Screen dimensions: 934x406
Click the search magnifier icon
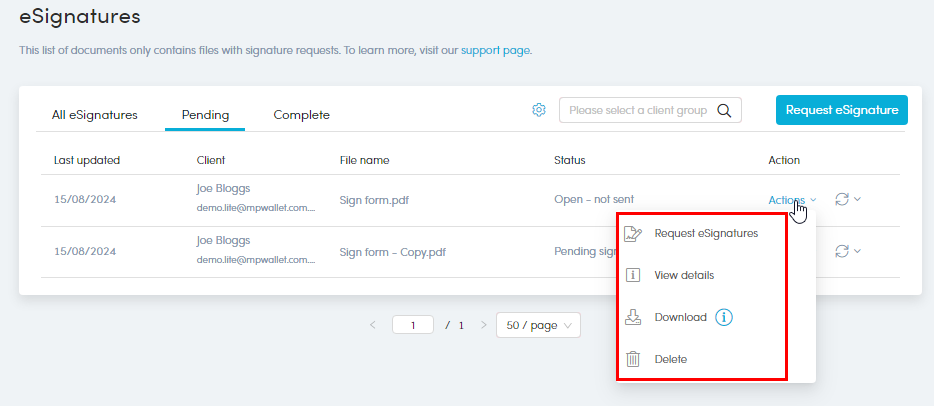(x=724, y=110)
